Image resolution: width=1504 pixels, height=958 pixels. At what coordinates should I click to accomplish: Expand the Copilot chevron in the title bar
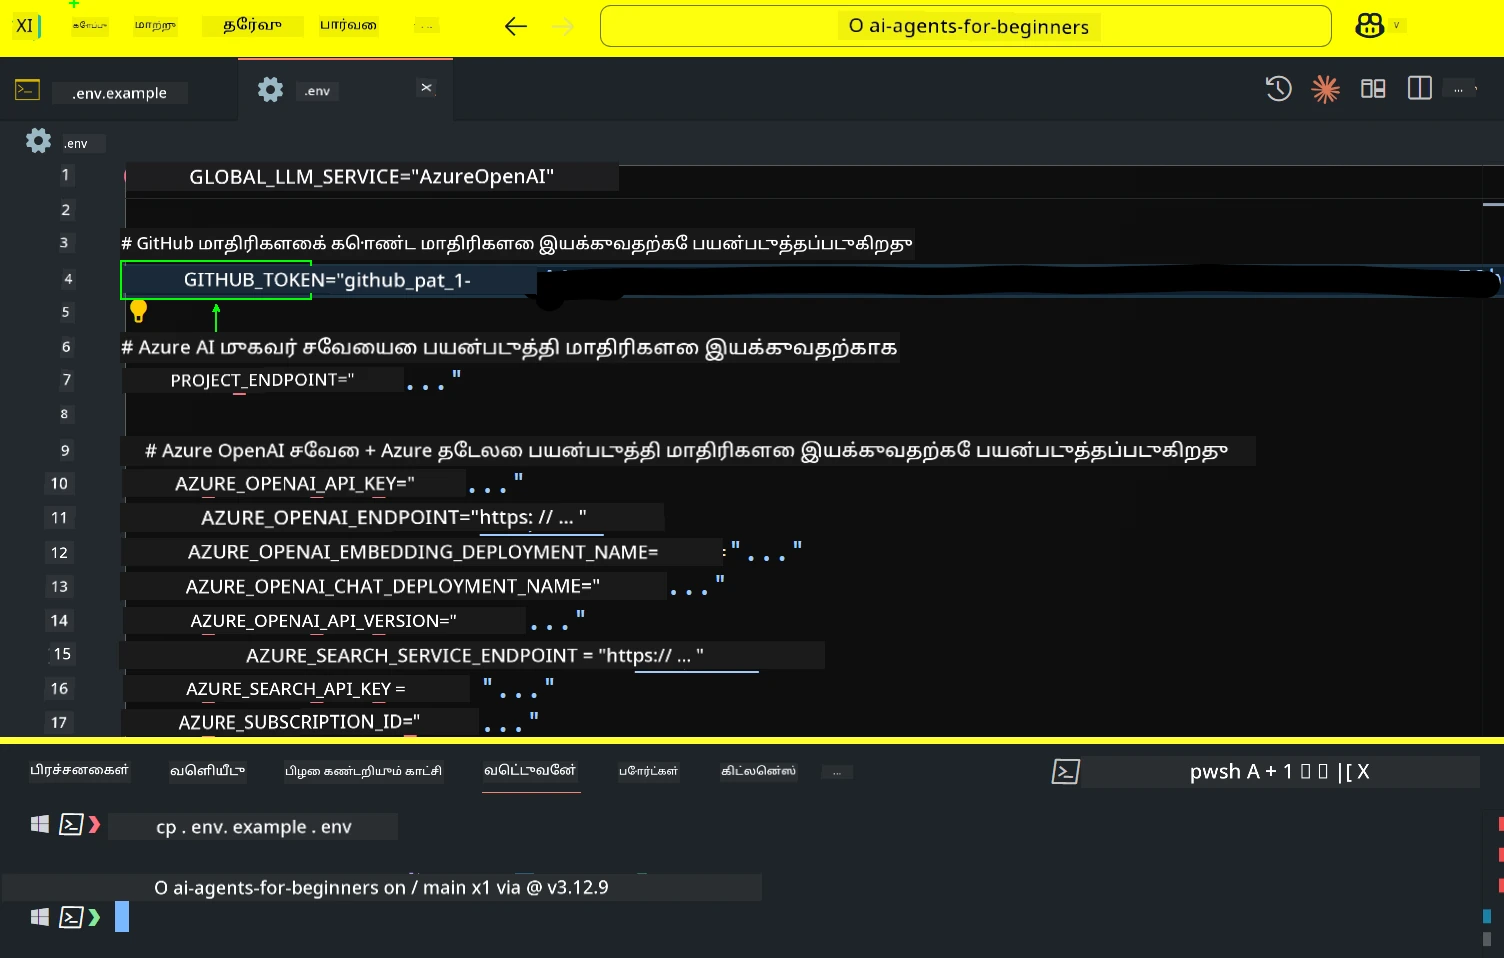[x=1397, y=26]
